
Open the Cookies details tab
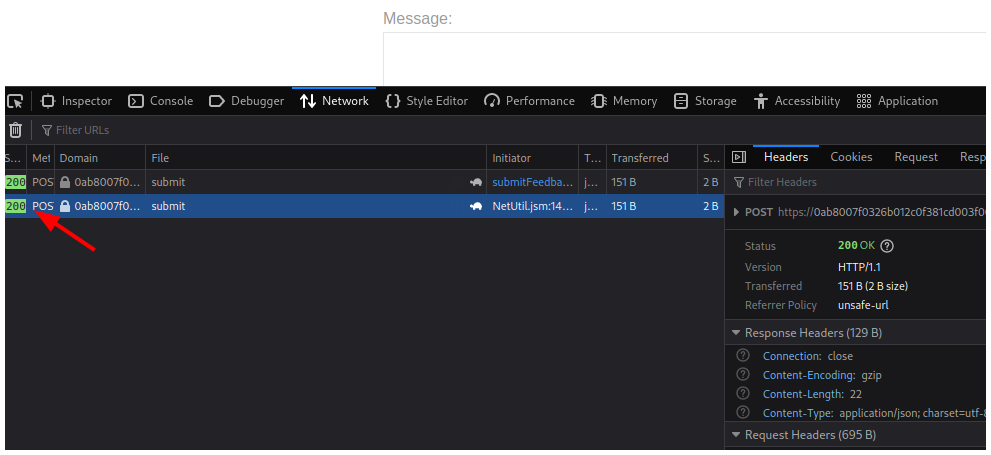pos(851,157)
